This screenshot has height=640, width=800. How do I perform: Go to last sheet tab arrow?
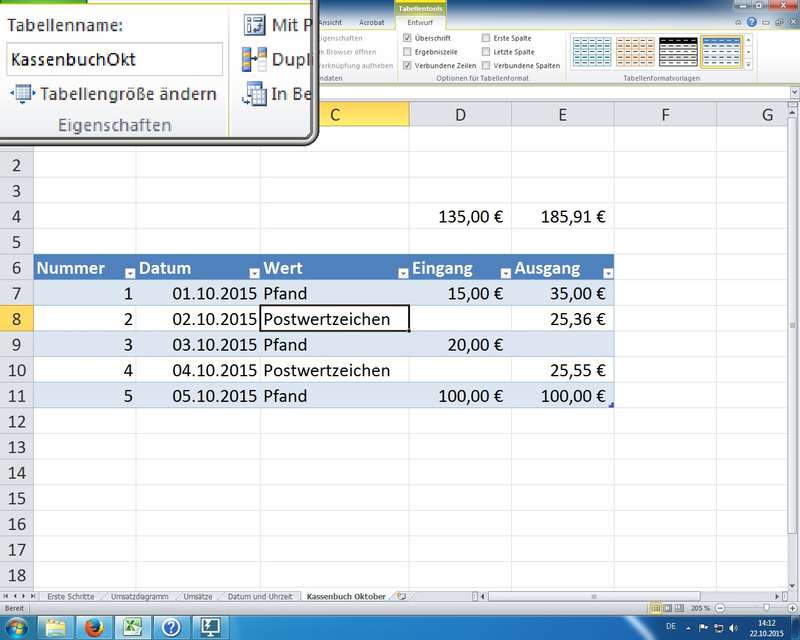(33, 596)
